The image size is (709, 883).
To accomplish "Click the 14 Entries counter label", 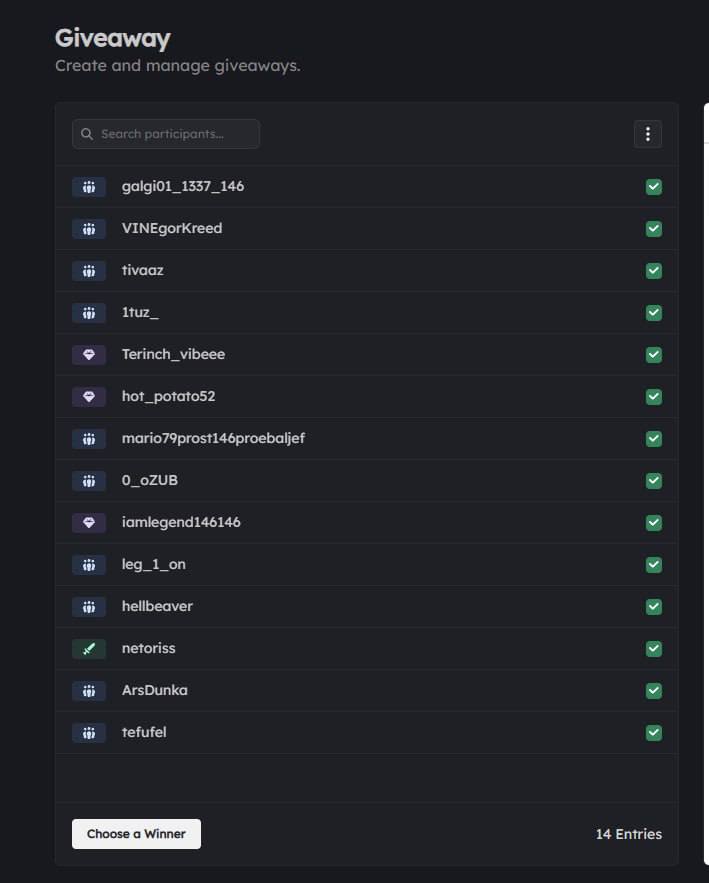I will pos(628,834).
